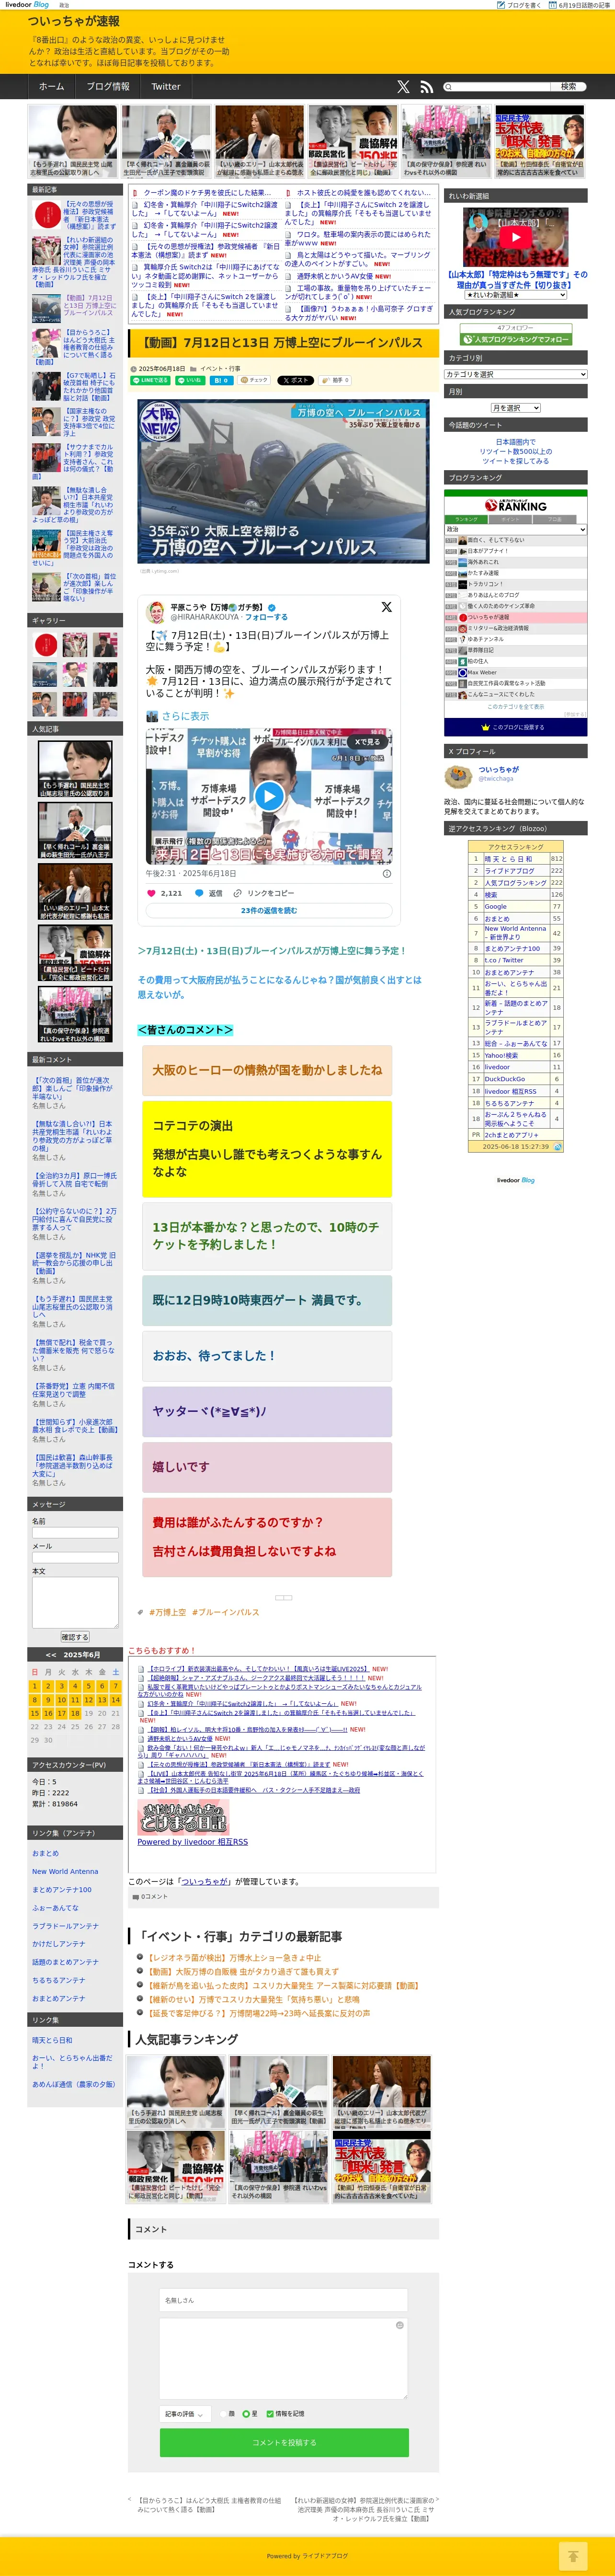Click '23件の返信を読む' in the tweet
This screenshot has width=615, height=2576.
pyautogui.click(x=269, y=910)
